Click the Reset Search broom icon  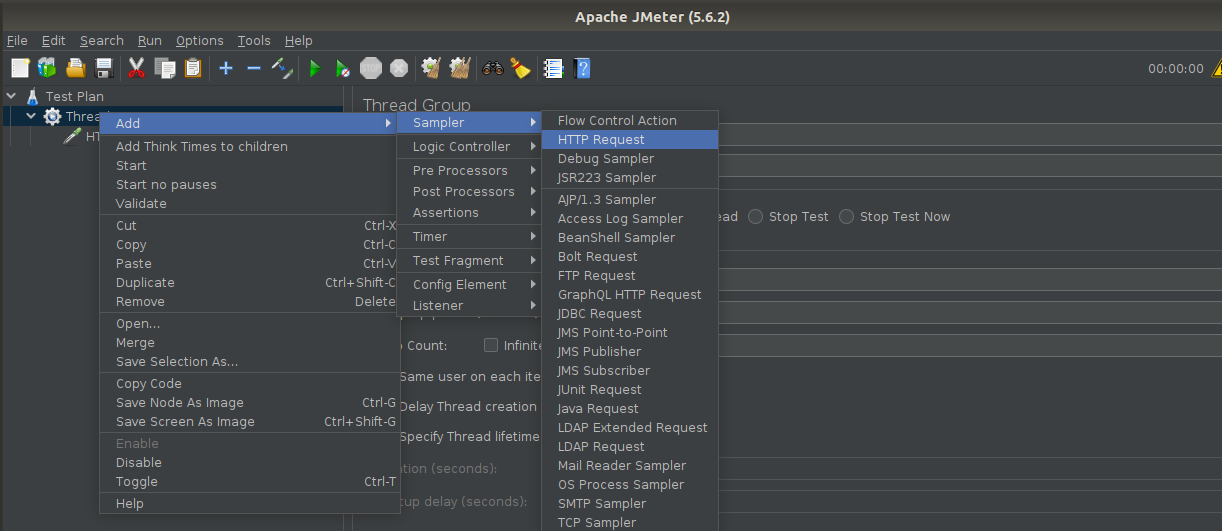pos(520,68)
